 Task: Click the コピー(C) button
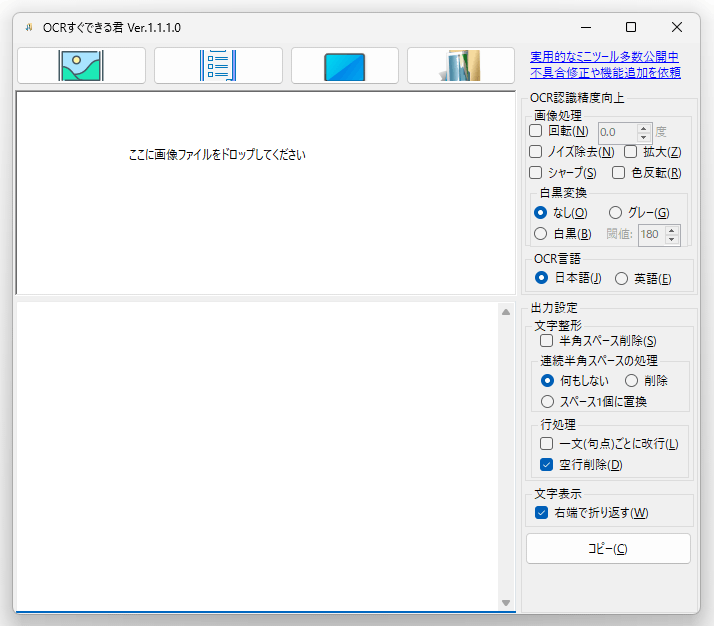click(x=608, y=549)
